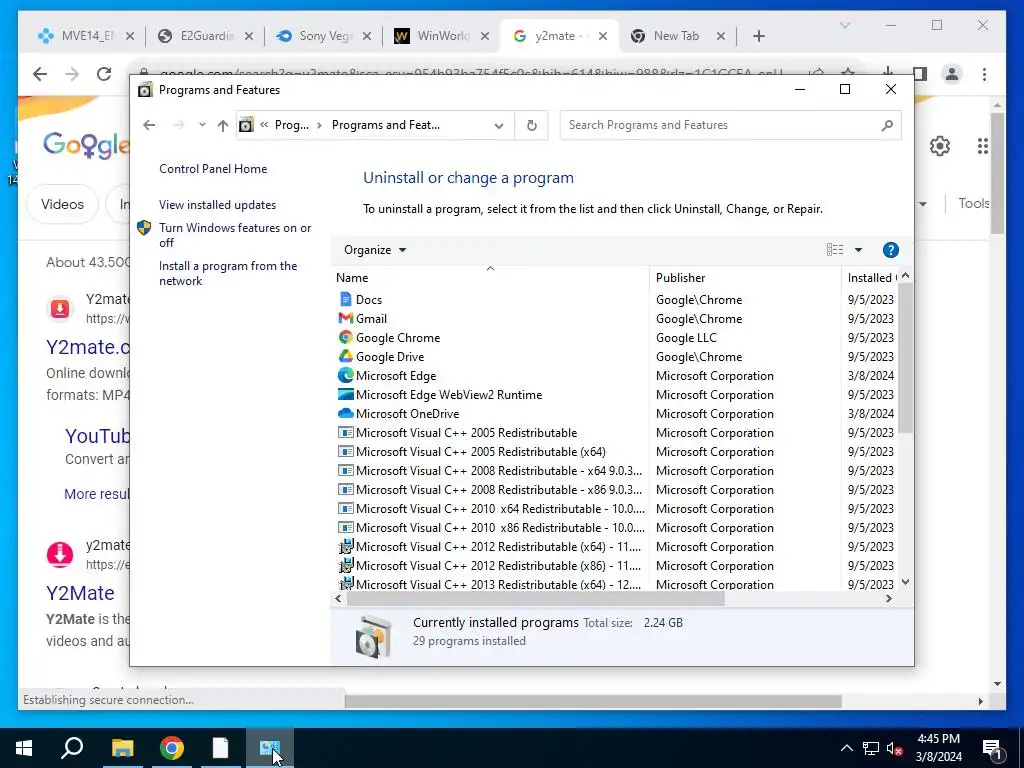Open Control Panel Home link
1024x768 pixels.
213,168
